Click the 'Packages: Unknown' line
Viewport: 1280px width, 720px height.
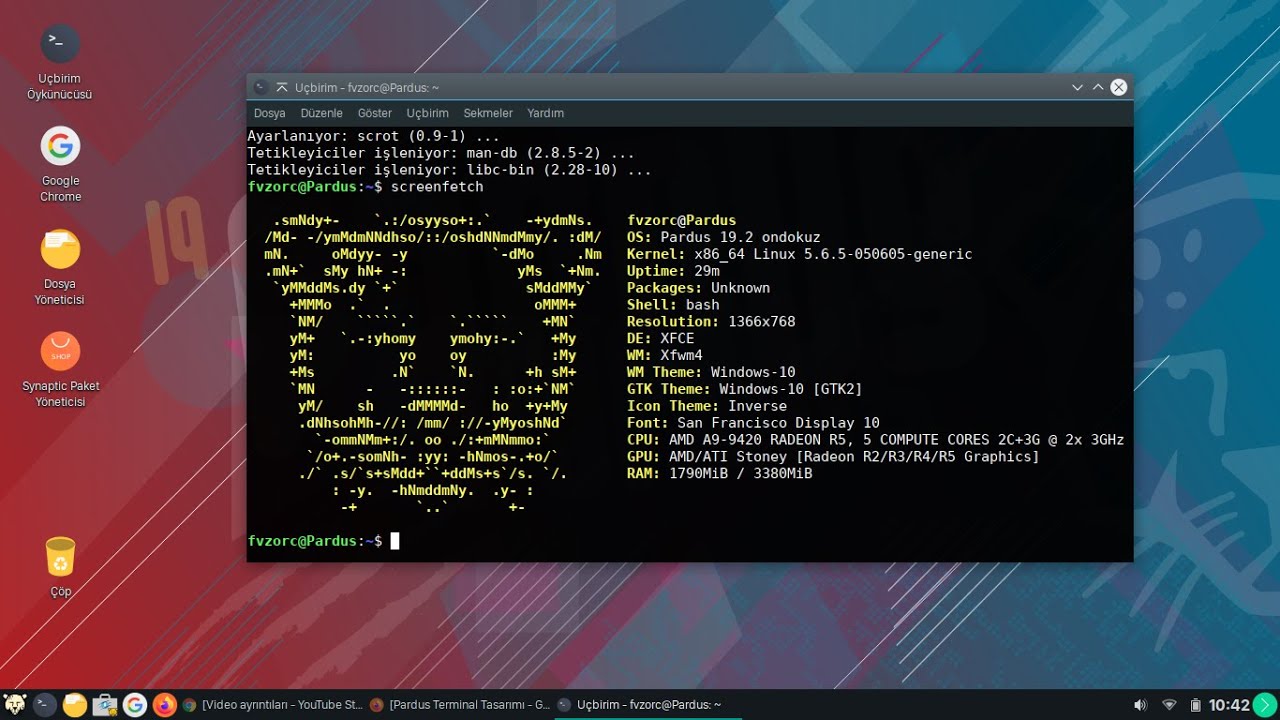[x=698, y=288]
